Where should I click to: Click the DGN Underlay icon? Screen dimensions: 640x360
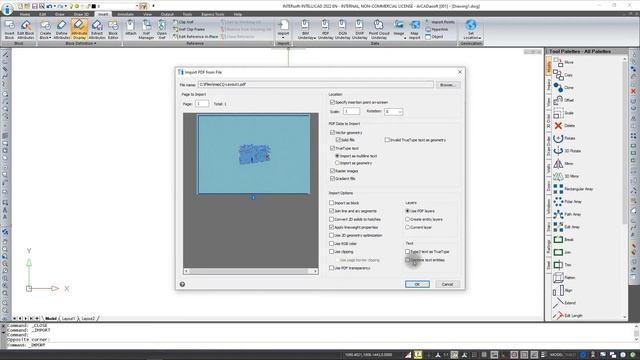[x=342, y=29]
